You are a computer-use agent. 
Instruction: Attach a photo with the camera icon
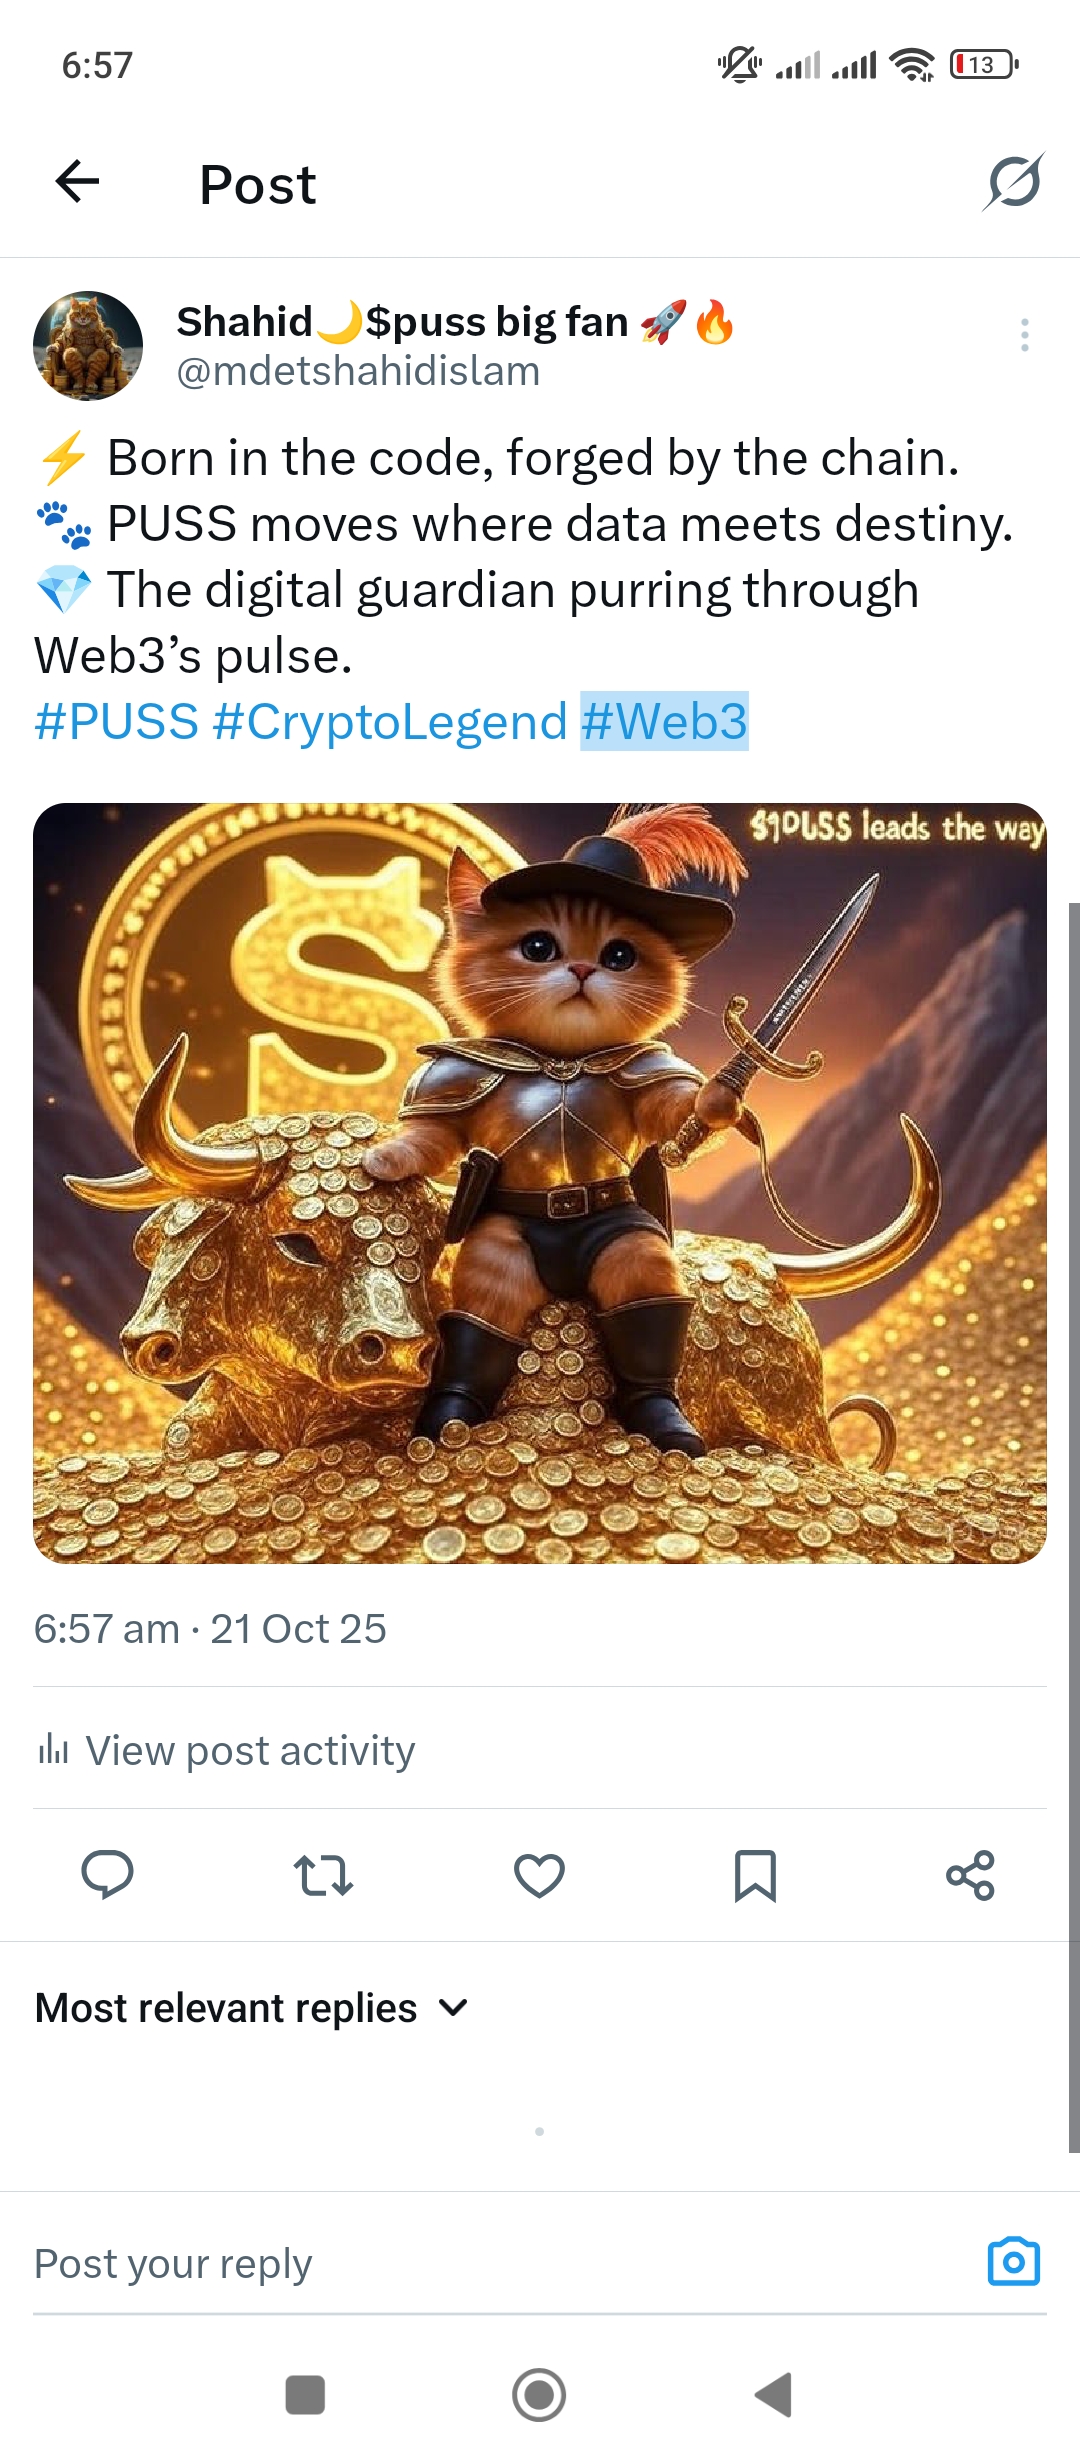tap(1013, 2262)
